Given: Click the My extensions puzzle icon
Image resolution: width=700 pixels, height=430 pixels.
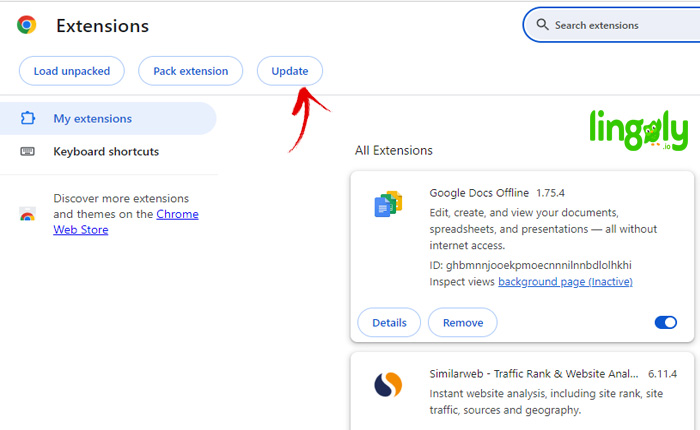Looking at the screenshot, I should tap(28, 118).
